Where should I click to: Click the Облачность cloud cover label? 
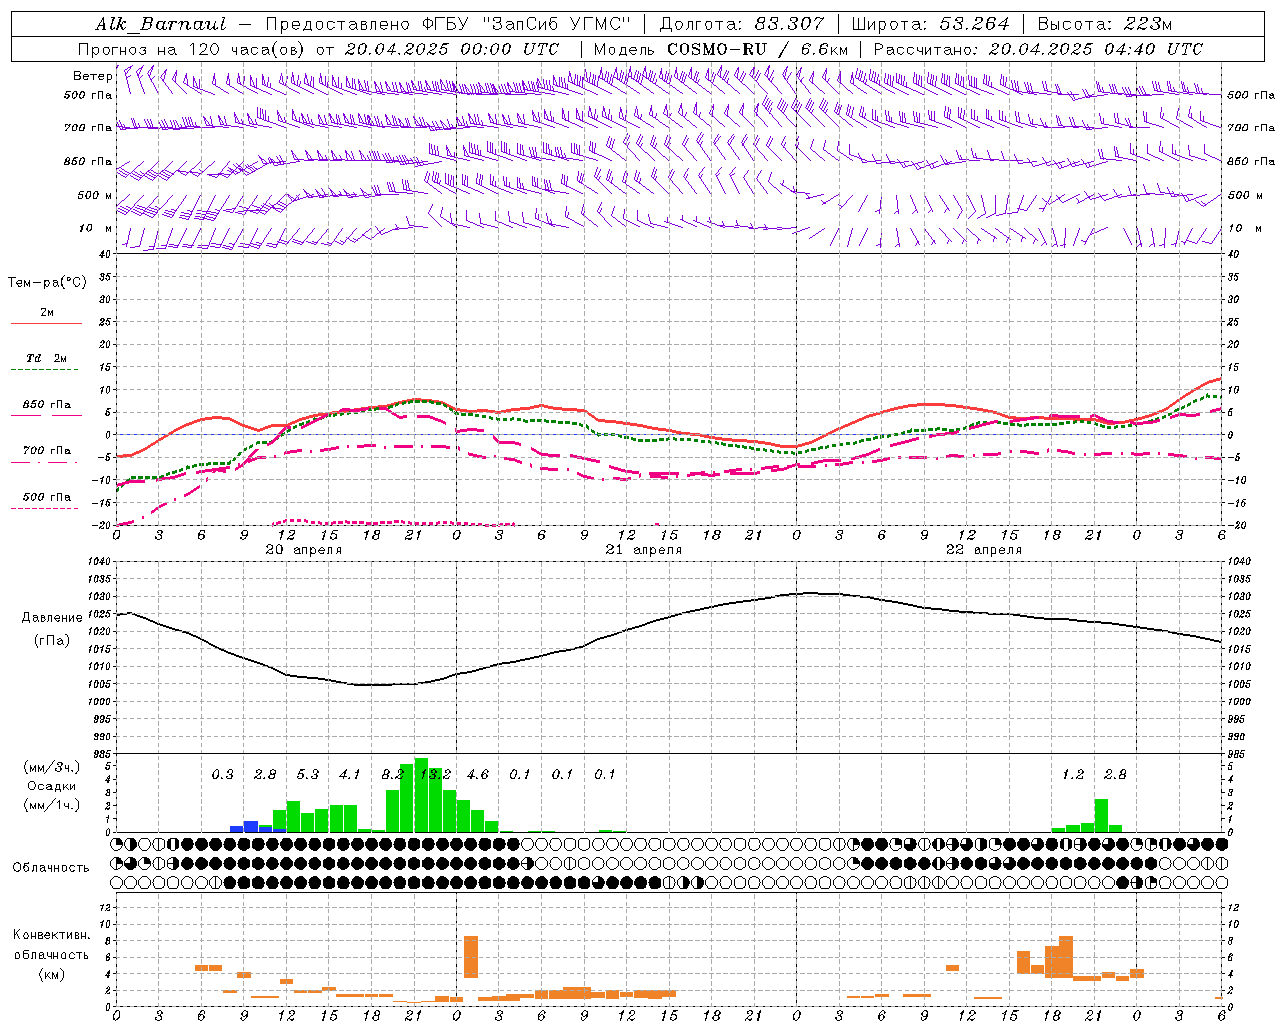click(51, 867)
